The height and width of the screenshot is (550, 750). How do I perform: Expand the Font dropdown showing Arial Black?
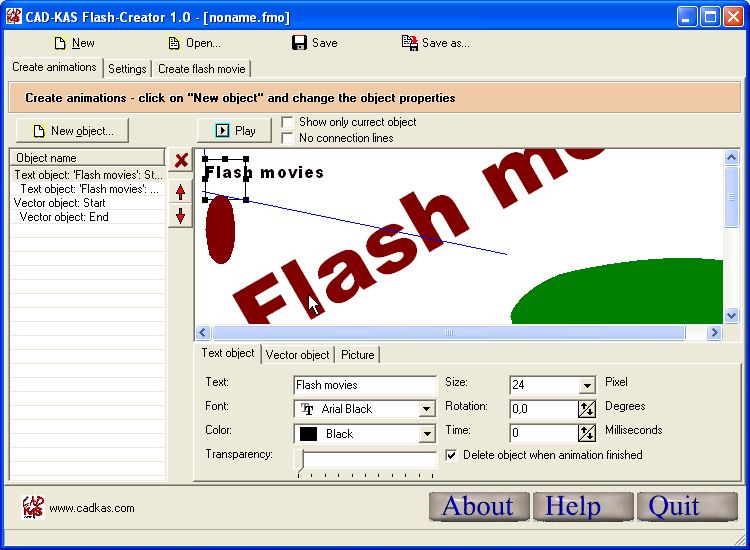(426, 409)
